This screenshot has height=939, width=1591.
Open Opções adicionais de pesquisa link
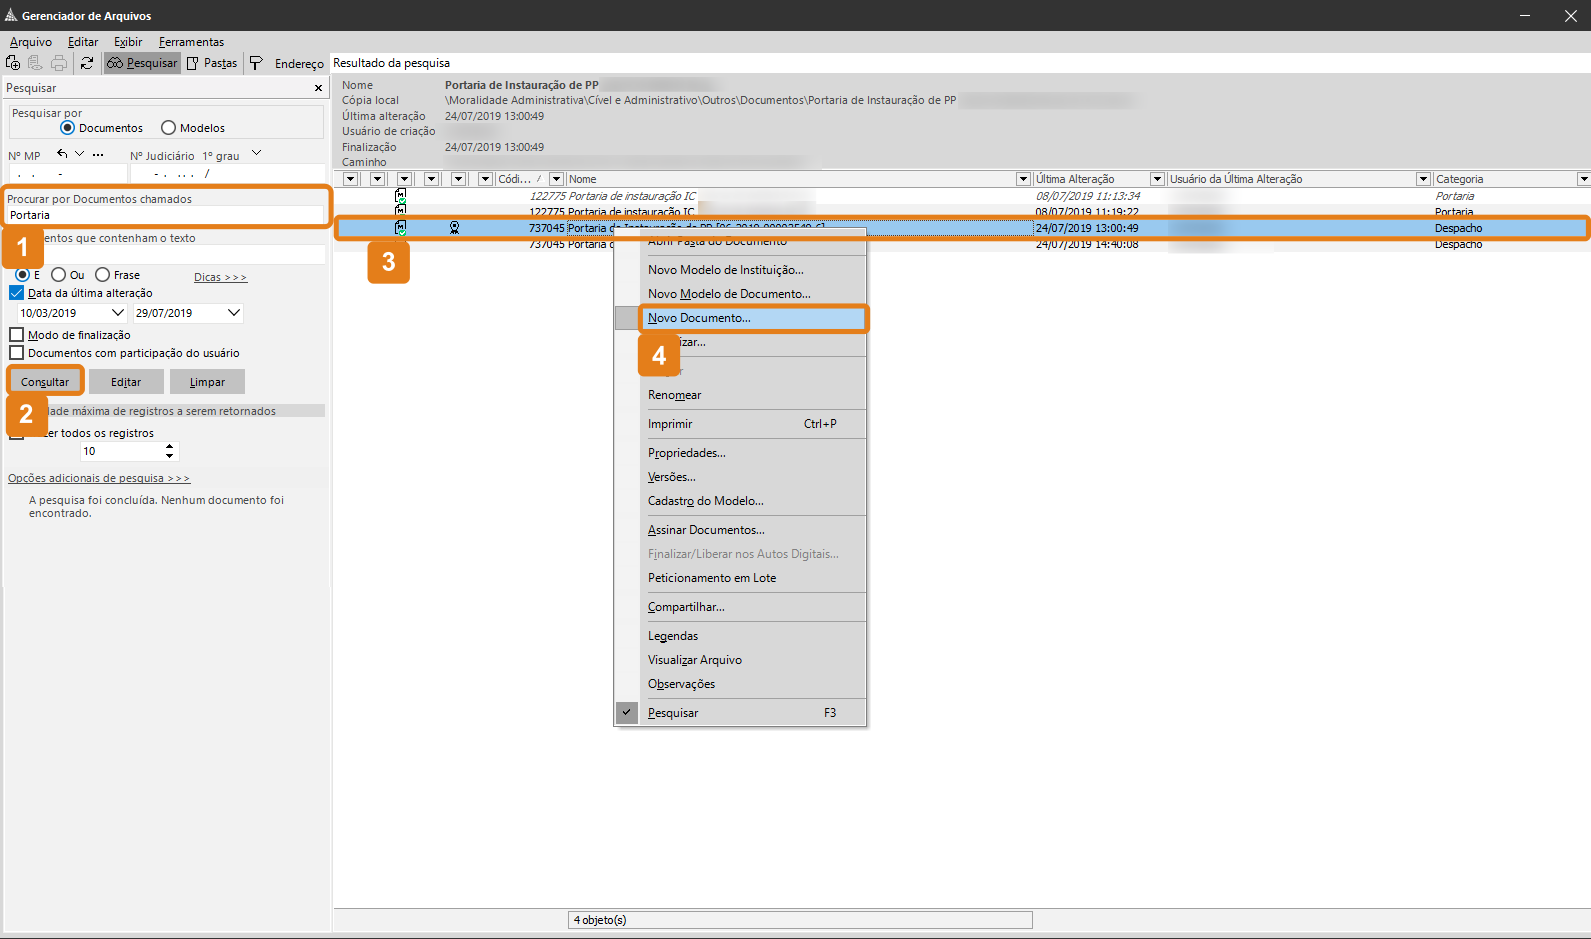[x=98, y=478]
